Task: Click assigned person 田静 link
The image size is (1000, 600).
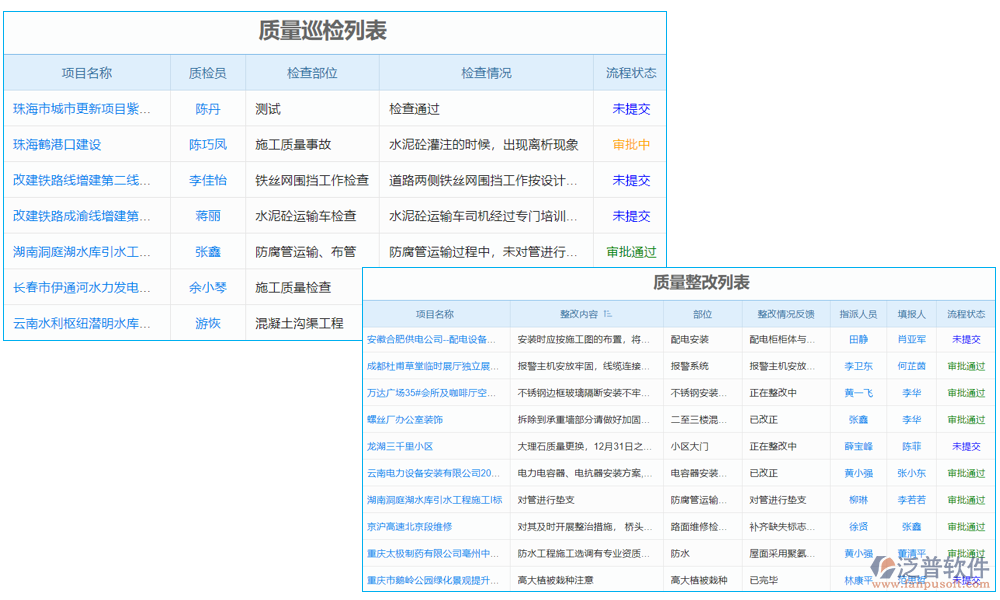Action: click(858, 339)
